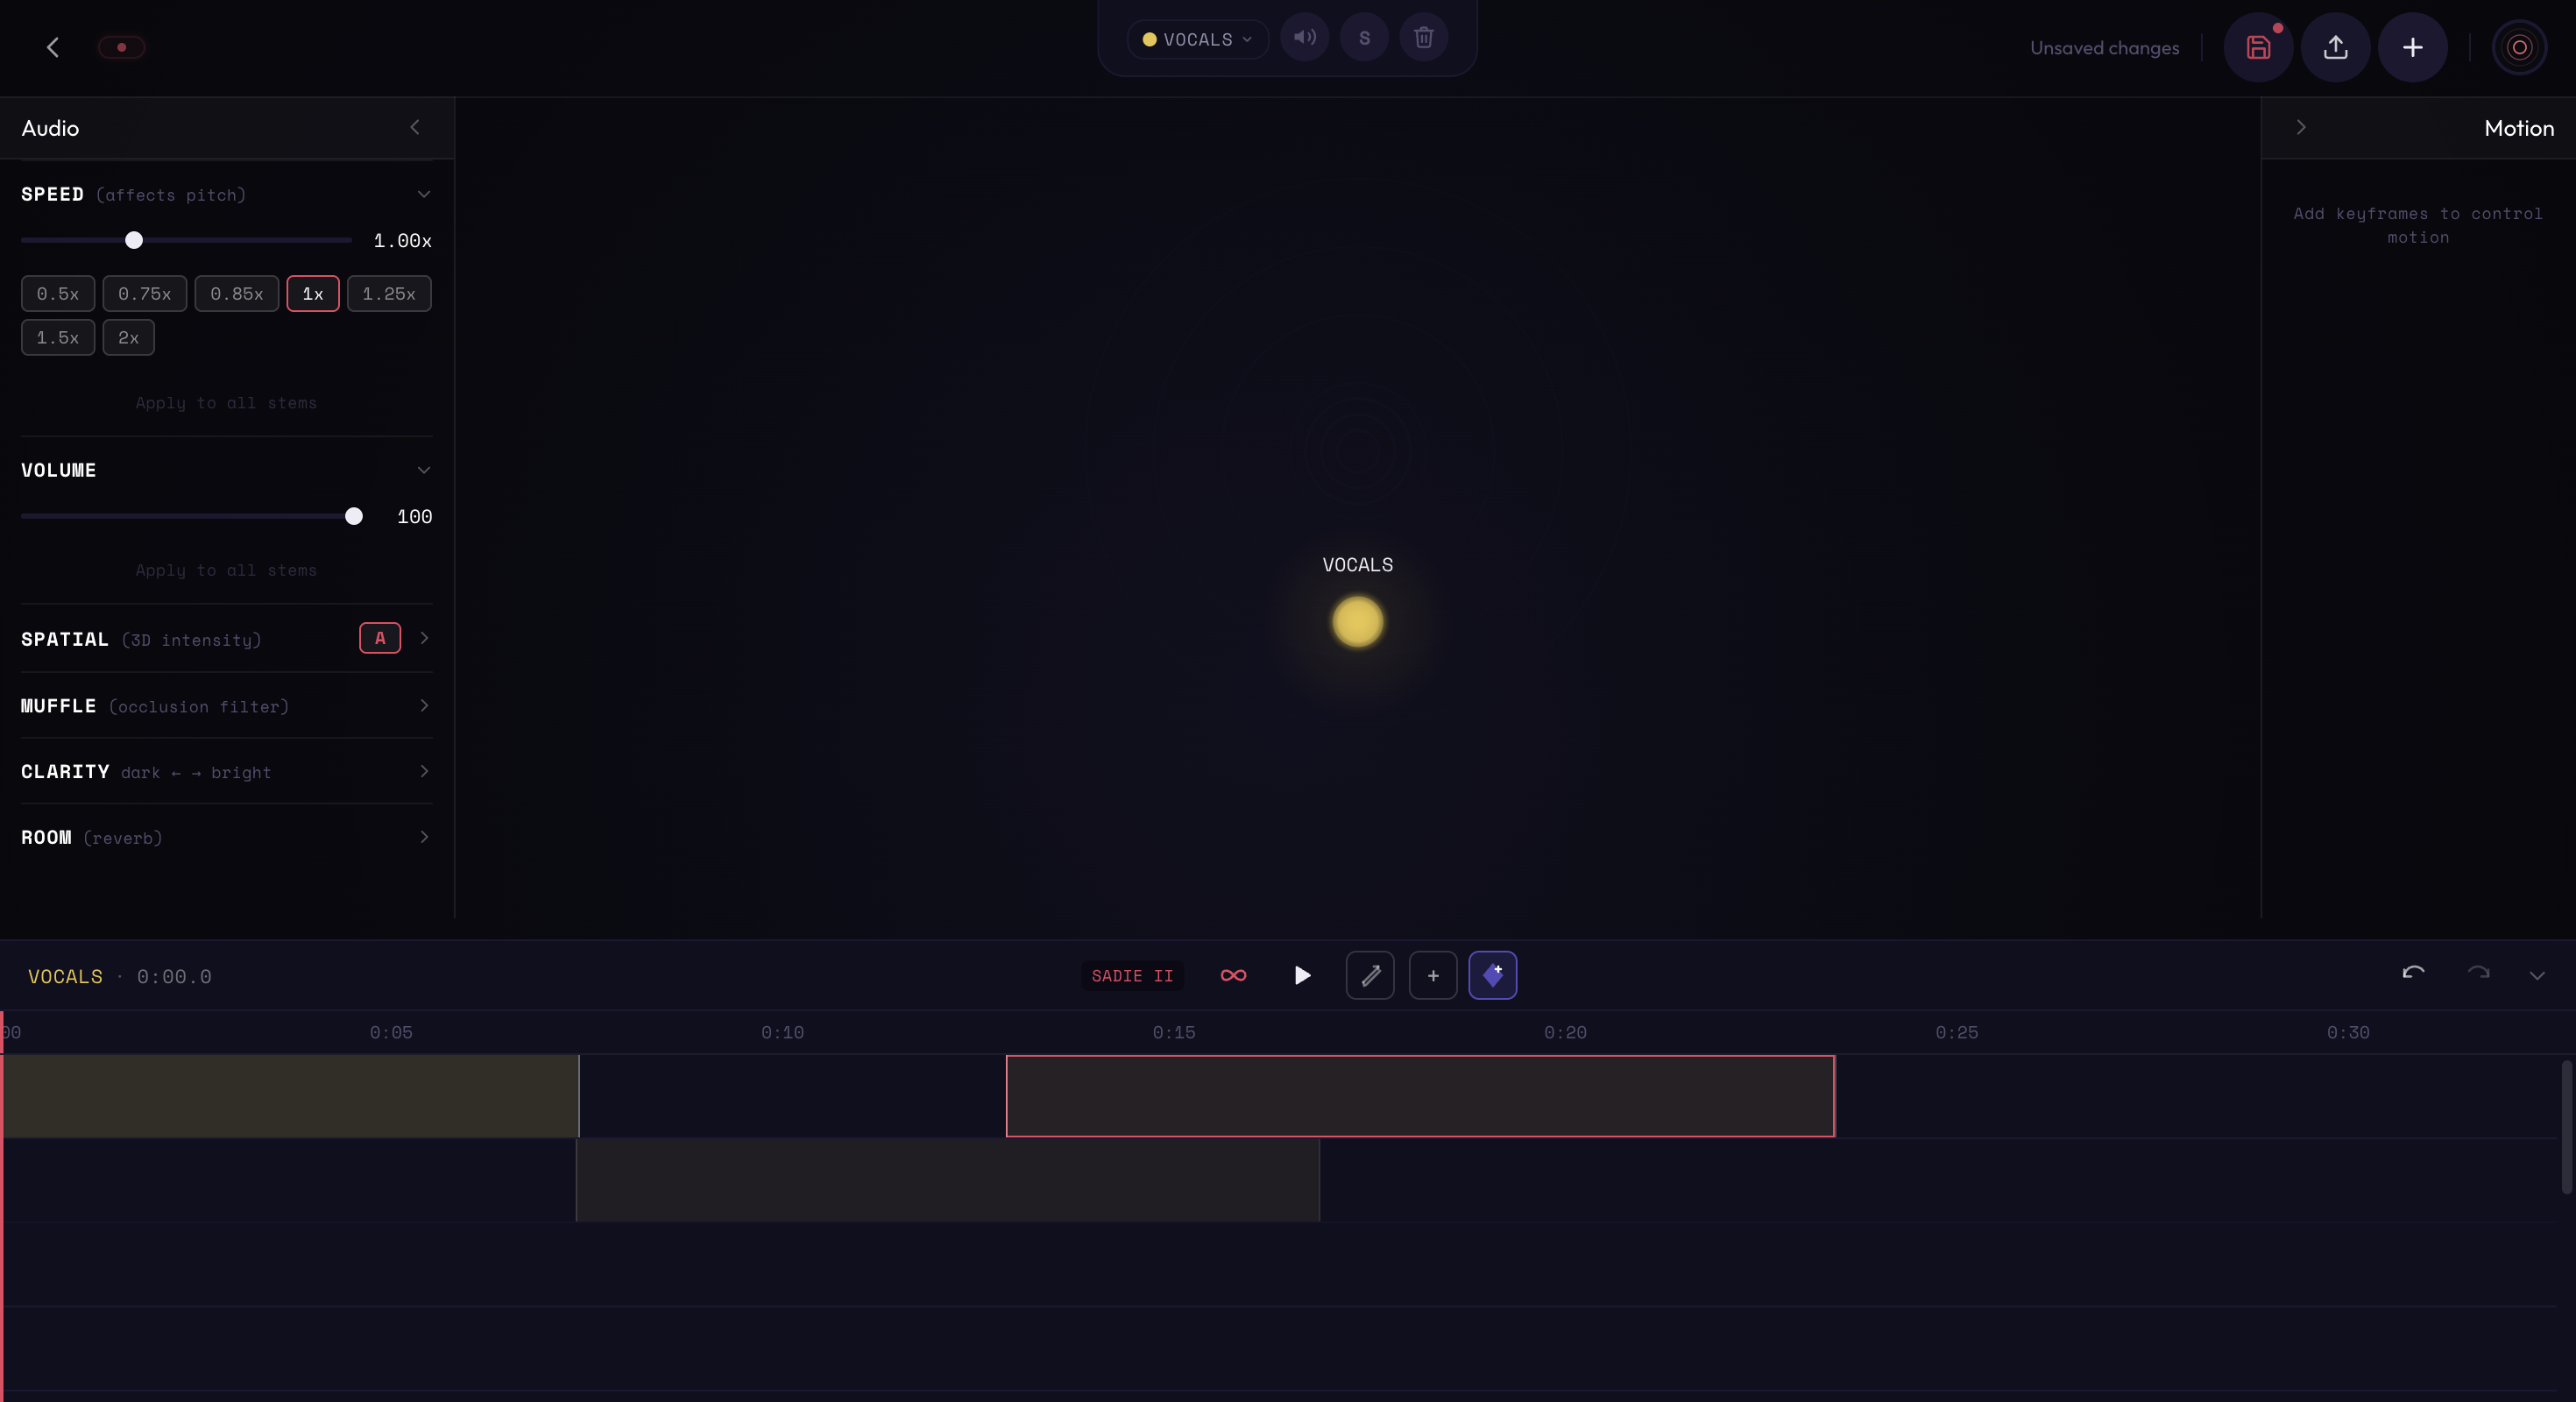Click the Unsaved changes status text
Viewport: 2576px width, 1402px height.
[2104, 48]
